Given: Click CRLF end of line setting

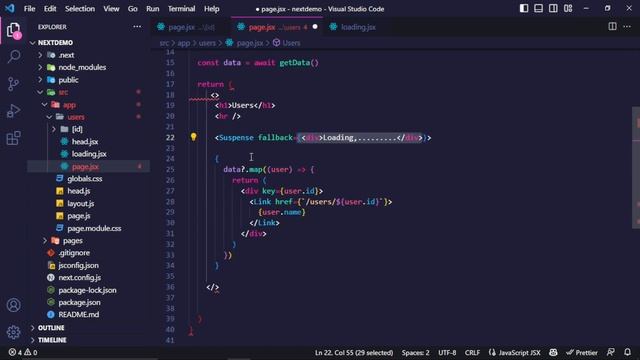Looking at the screenshot, I should click(x=472, y=352).
